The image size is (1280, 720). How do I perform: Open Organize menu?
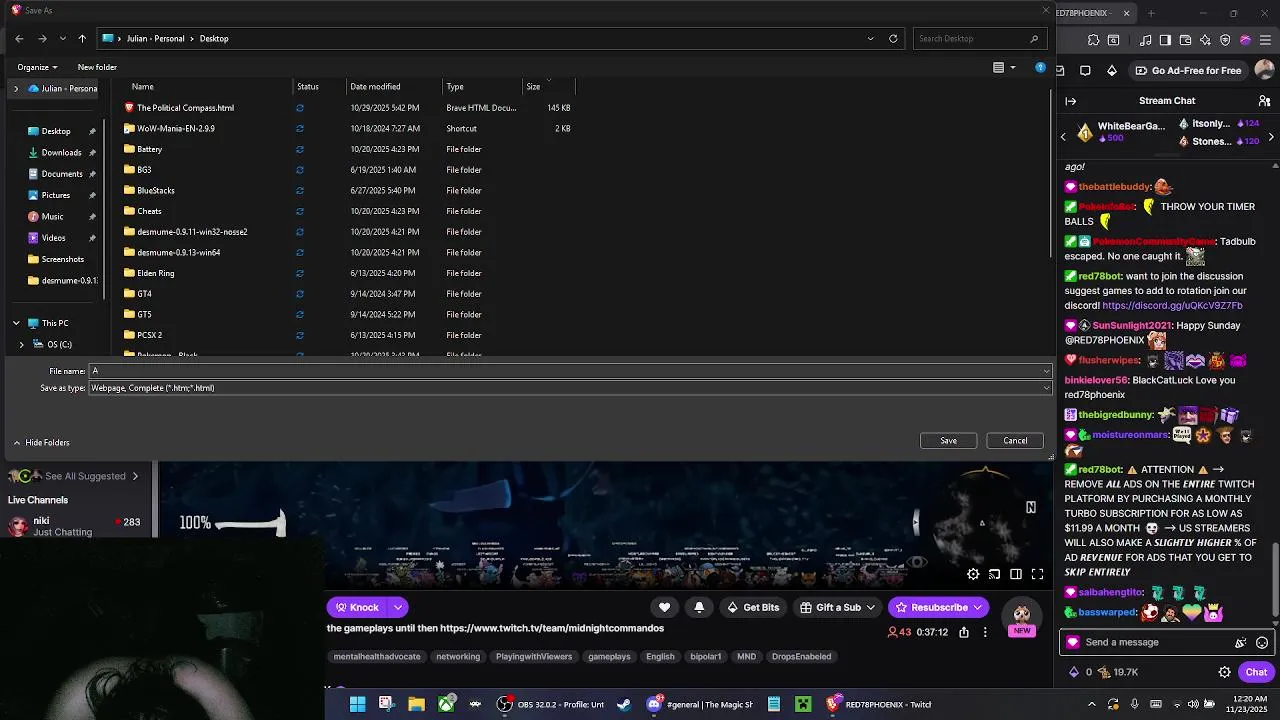[37, 67]
